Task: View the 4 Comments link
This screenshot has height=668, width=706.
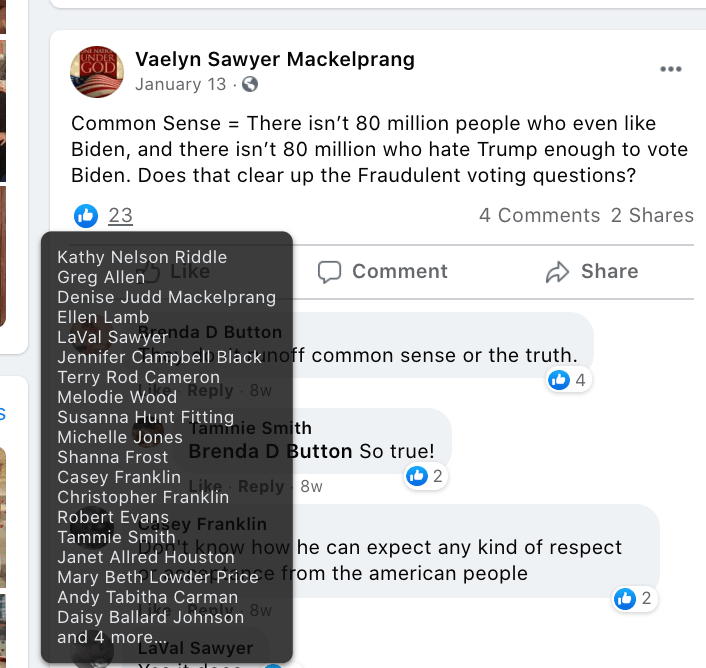Action: coord(539,215)
